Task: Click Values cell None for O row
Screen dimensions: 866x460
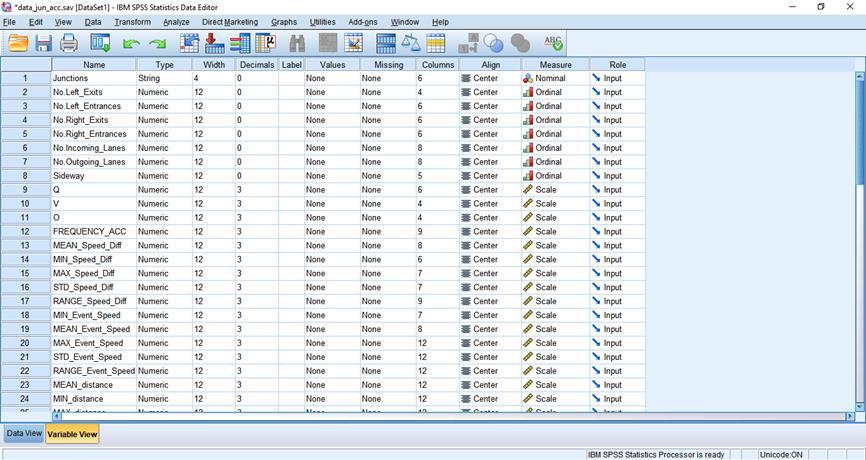Action: [x=332, y=218]
